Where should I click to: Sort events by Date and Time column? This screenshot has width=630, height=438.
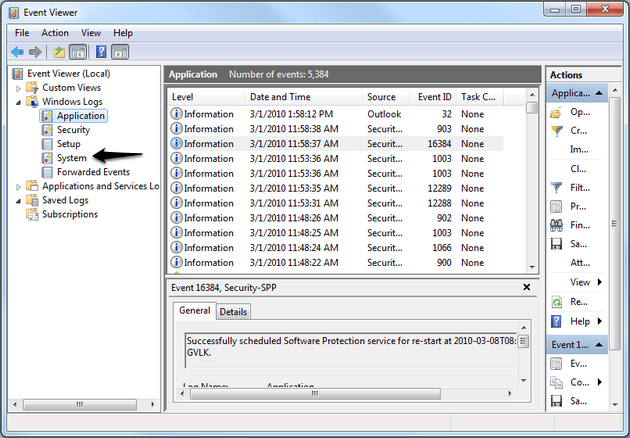click(x=304, y=97)
